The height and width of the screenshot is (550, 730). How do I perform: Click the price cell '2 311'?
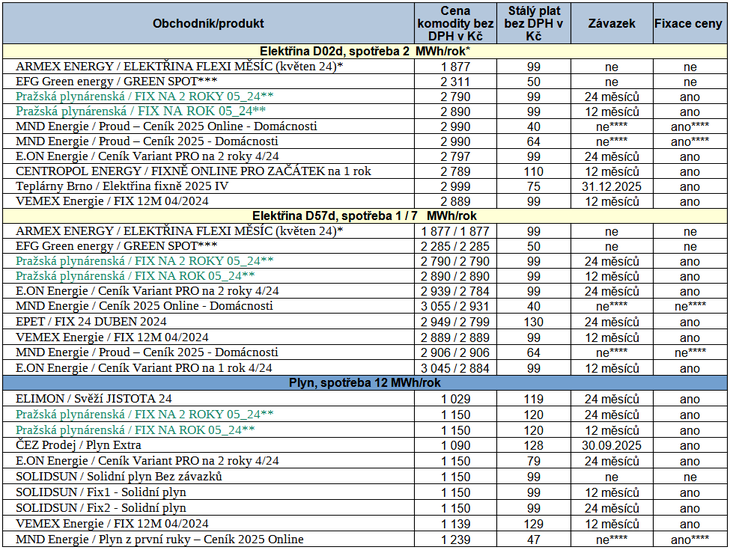coord(455,82)
